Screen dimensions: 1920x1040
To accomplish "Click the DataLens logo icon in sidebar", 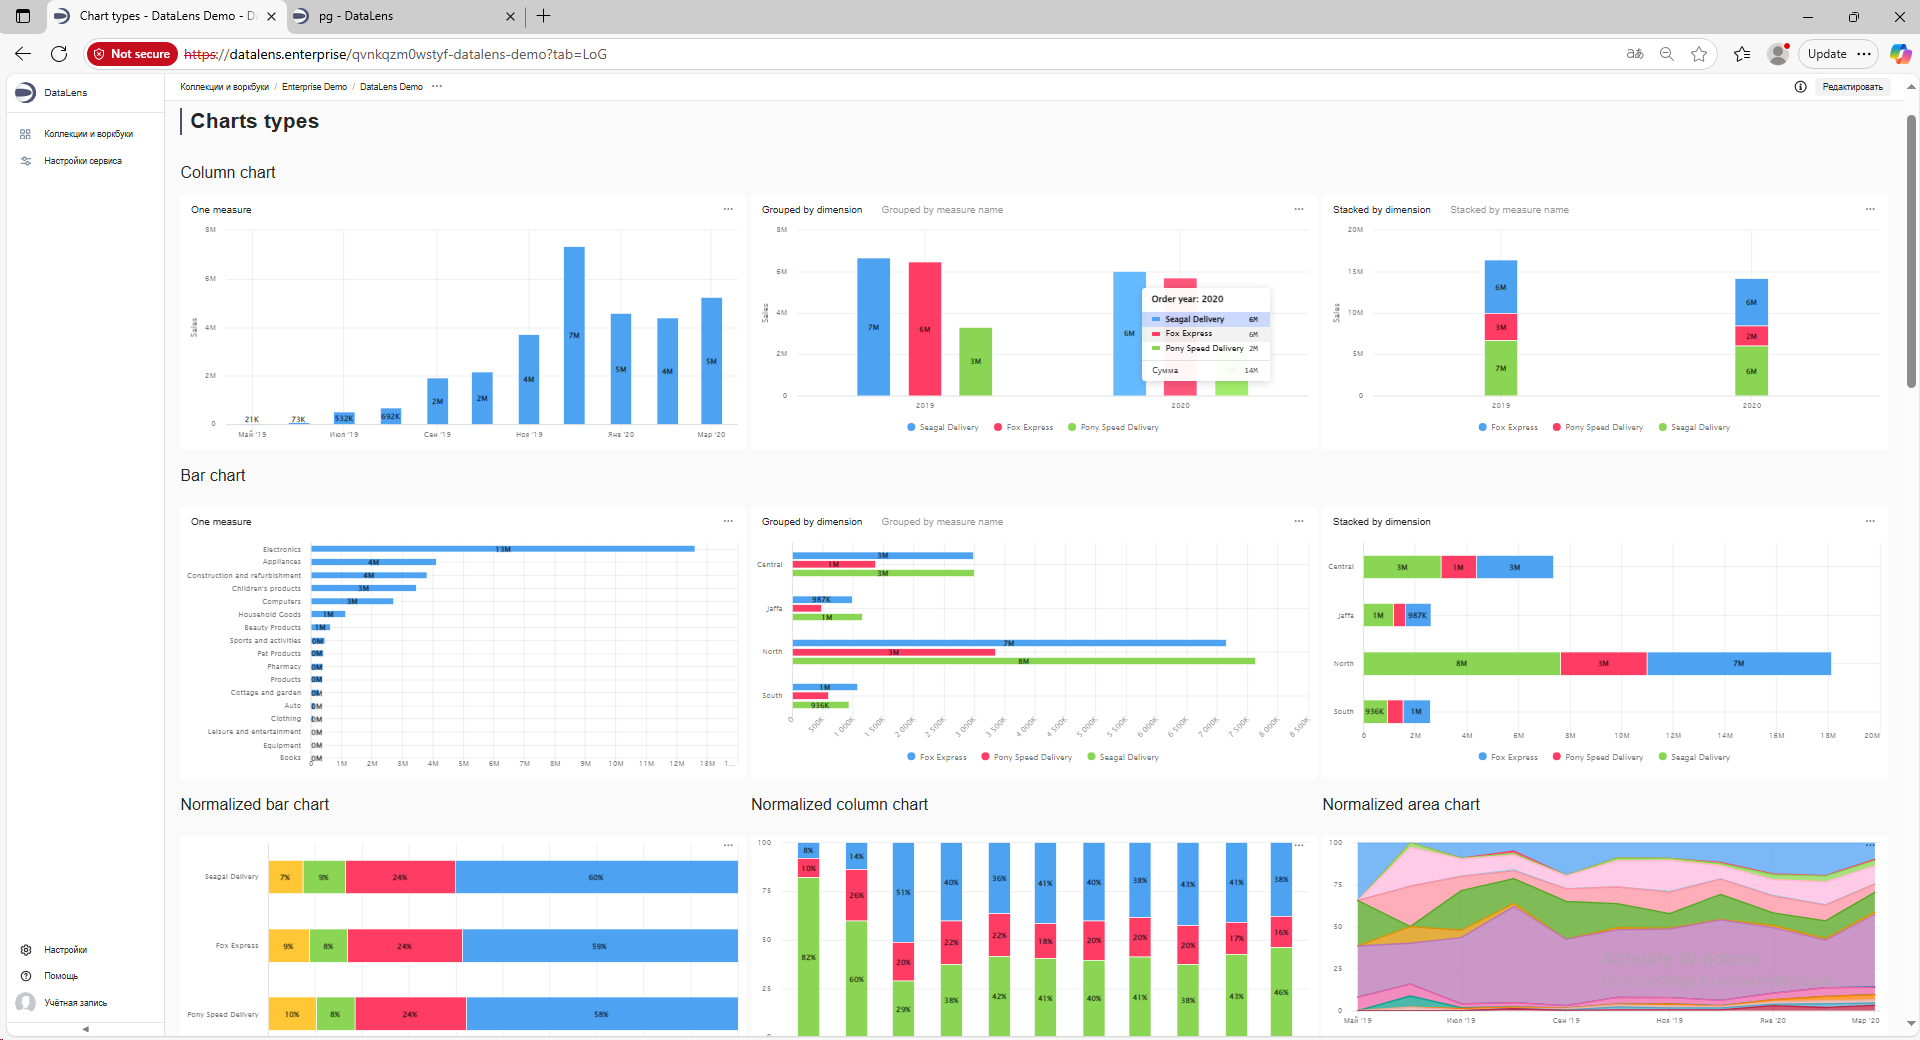I will [x=26, y=93].
